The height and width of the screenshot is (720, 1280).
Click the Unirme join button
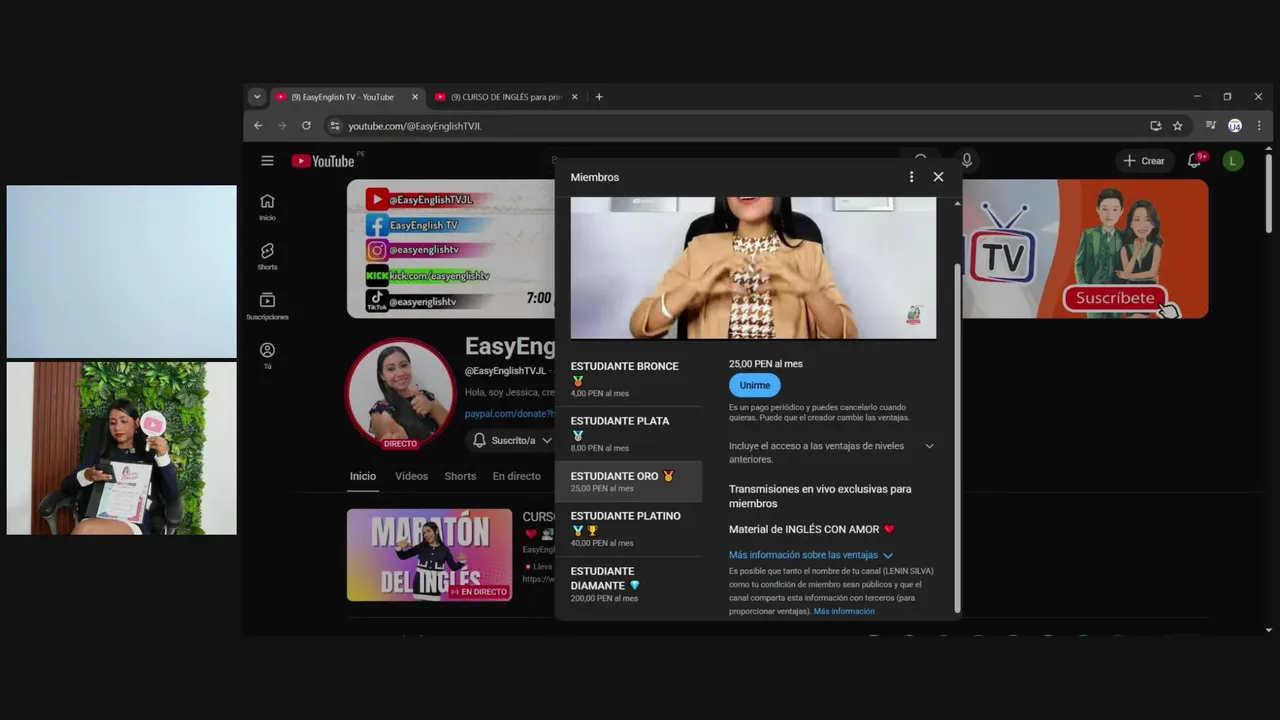[x=755, y=385]
